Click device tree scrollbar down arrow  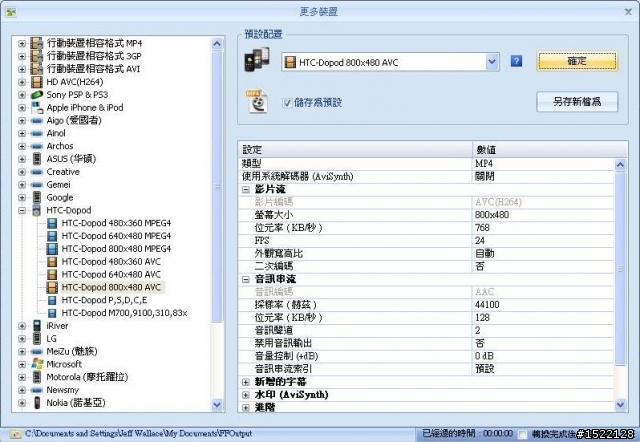pyautogui.click(x=217, y=405)
